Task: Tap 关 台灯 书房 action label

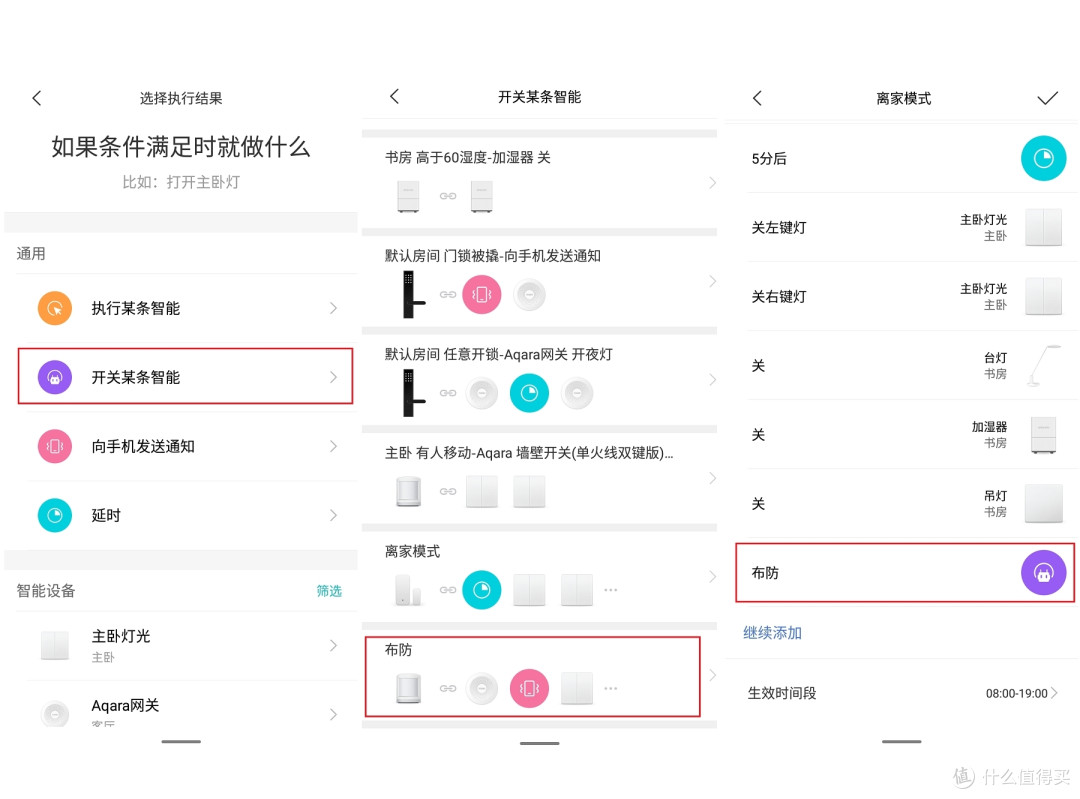Action: [x=758, y=366]
